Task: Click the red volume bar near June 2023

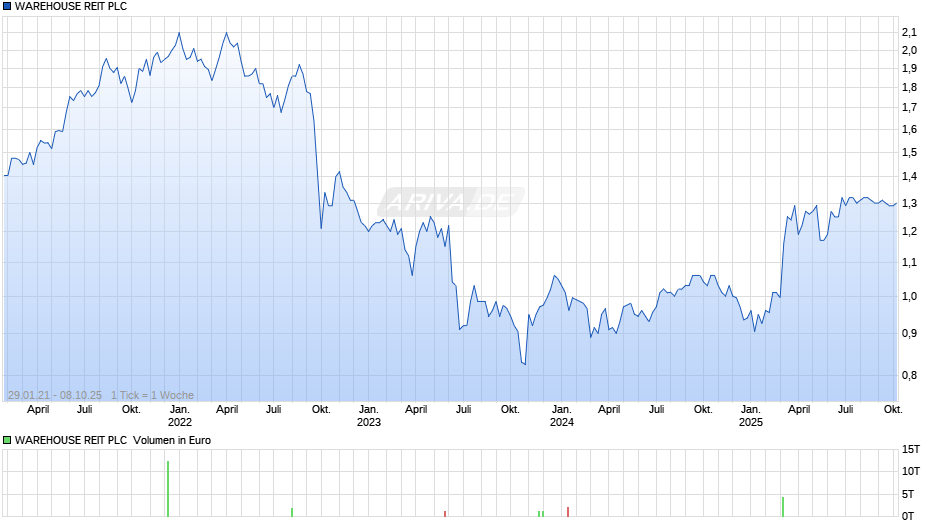Action: [x=445, y=514]
